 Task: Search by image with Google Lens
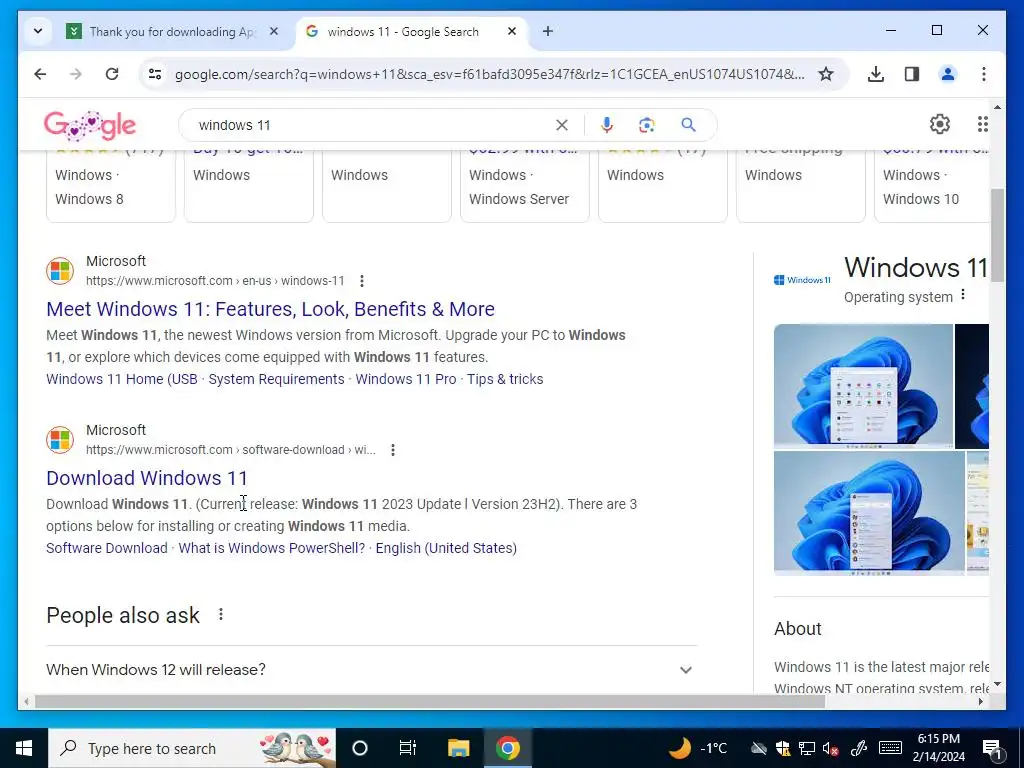[x=647, y=125]
